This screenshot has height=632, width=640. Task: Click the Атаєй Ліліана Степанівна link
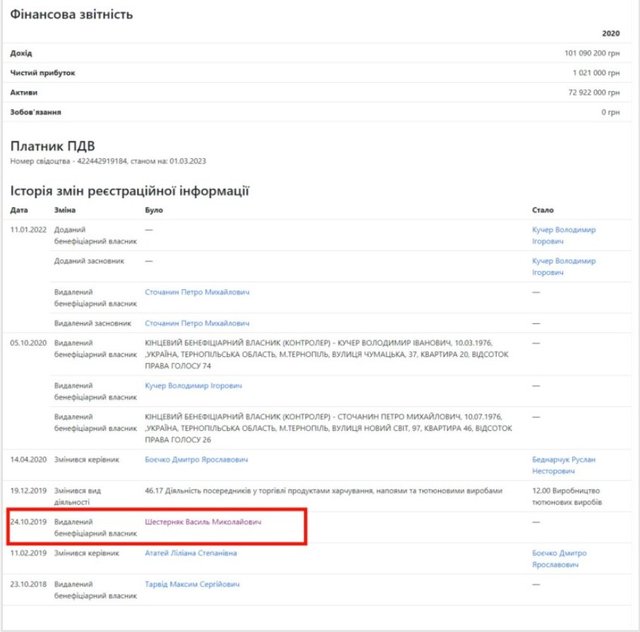click(192, 552)
